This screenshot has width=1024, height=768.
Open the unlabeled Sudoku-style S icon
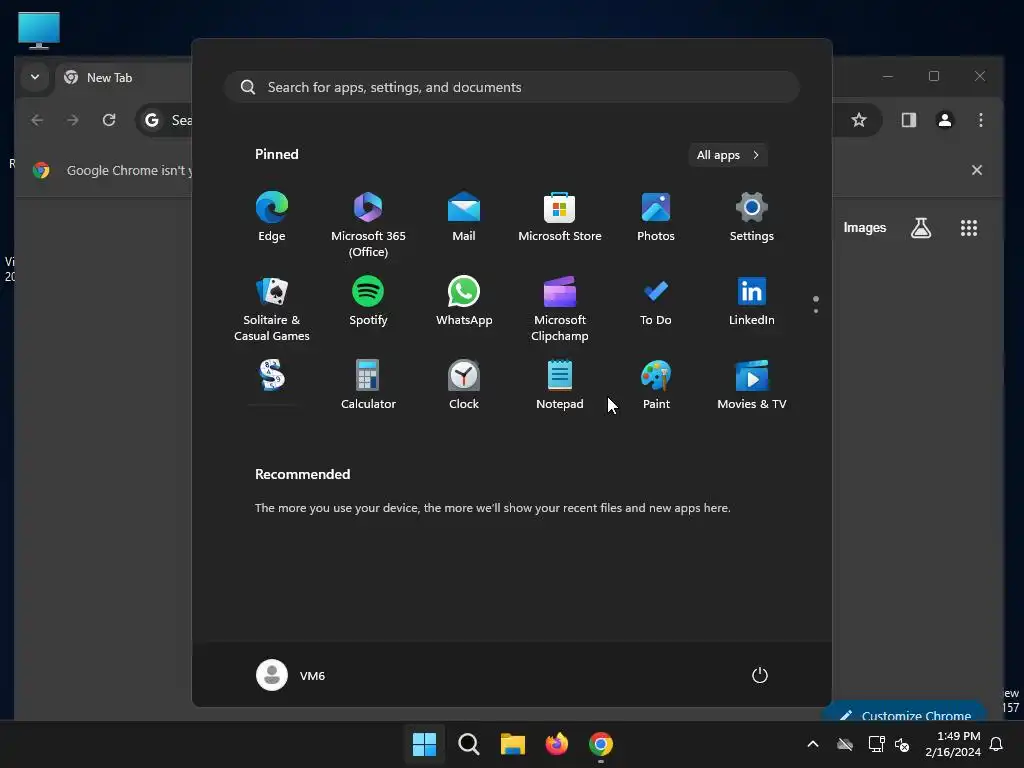click(272, 376)
